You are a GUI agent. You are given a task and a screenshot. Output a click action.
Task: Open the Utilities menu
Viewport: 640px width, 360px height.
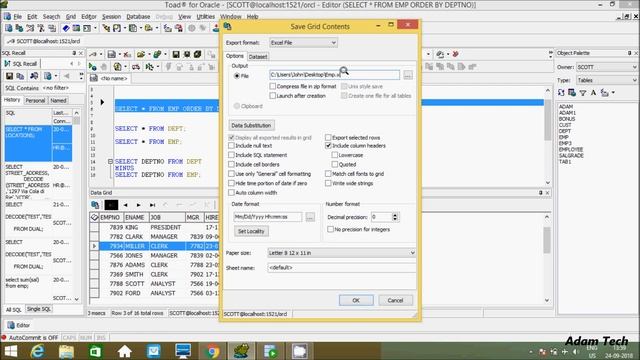coord(206,17)
